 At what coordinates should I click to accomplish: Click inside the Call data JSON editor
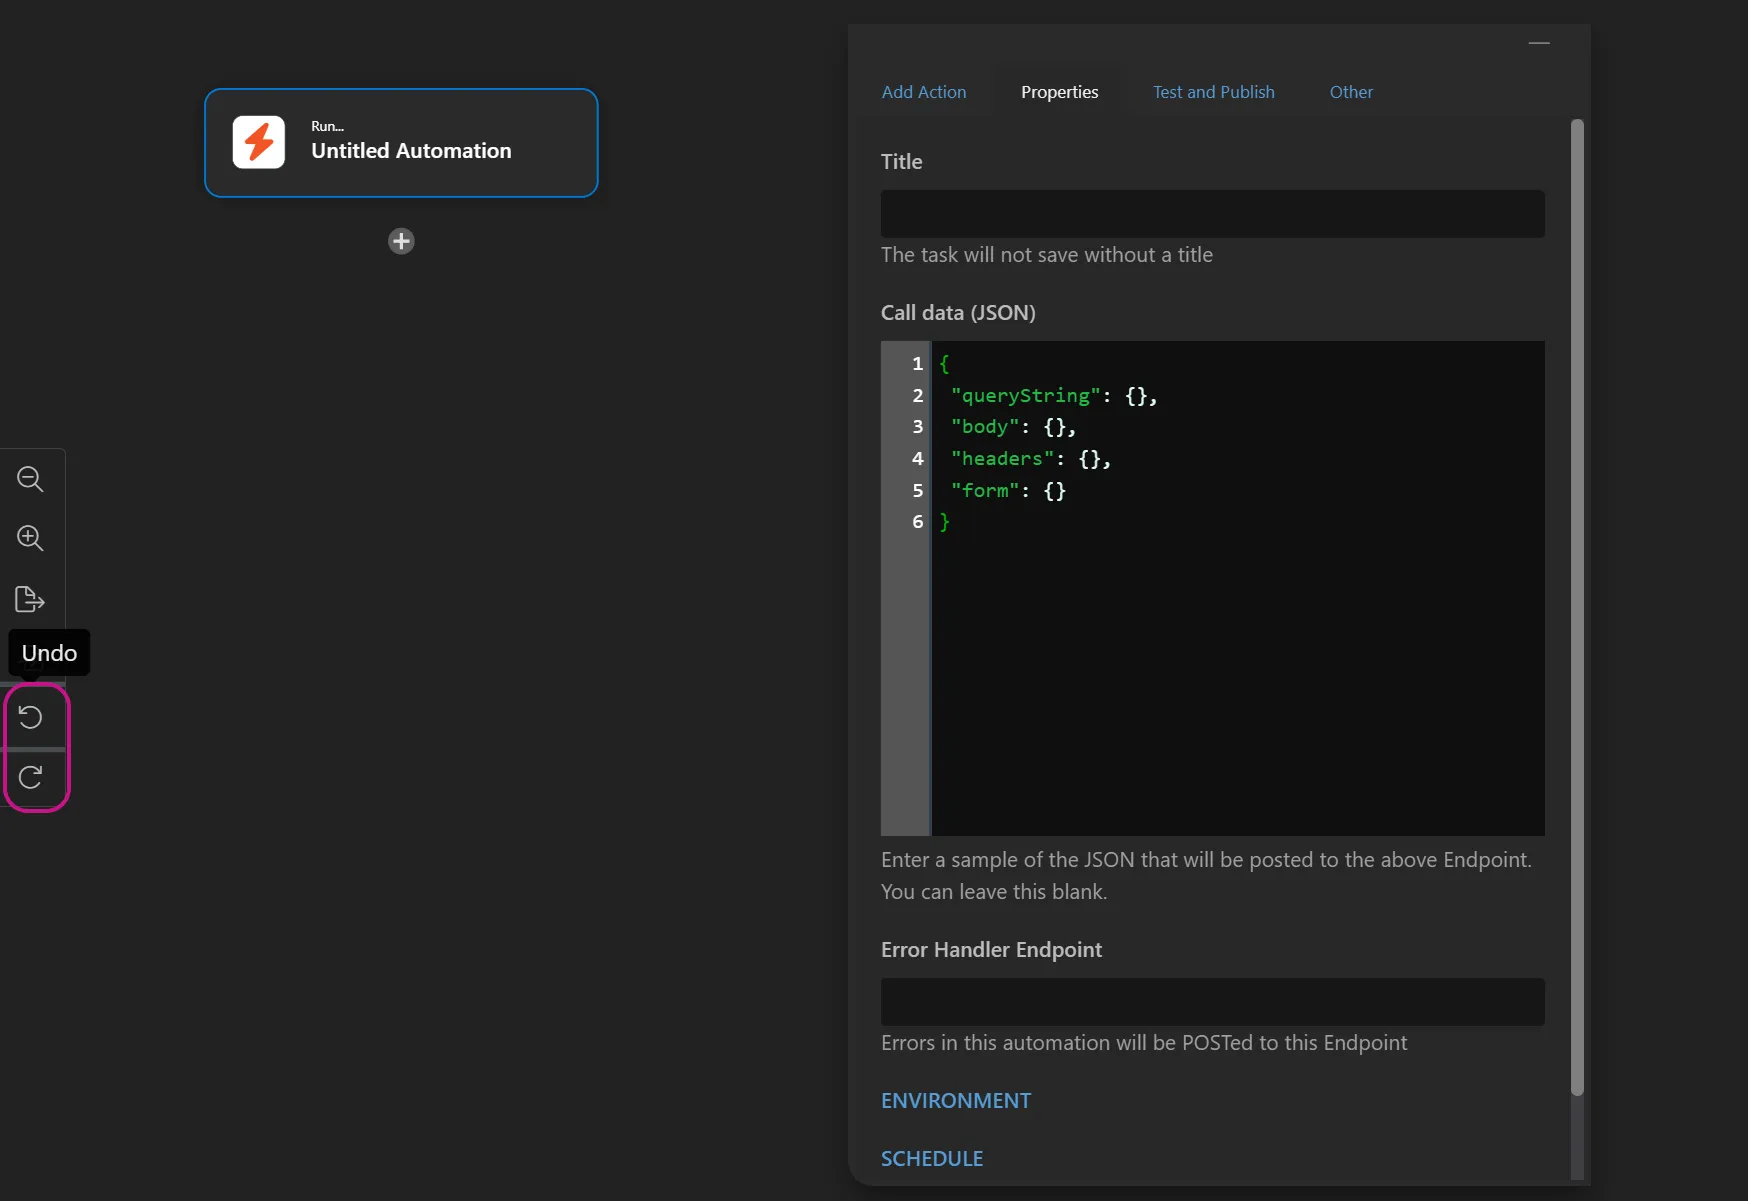[1213, 588]
